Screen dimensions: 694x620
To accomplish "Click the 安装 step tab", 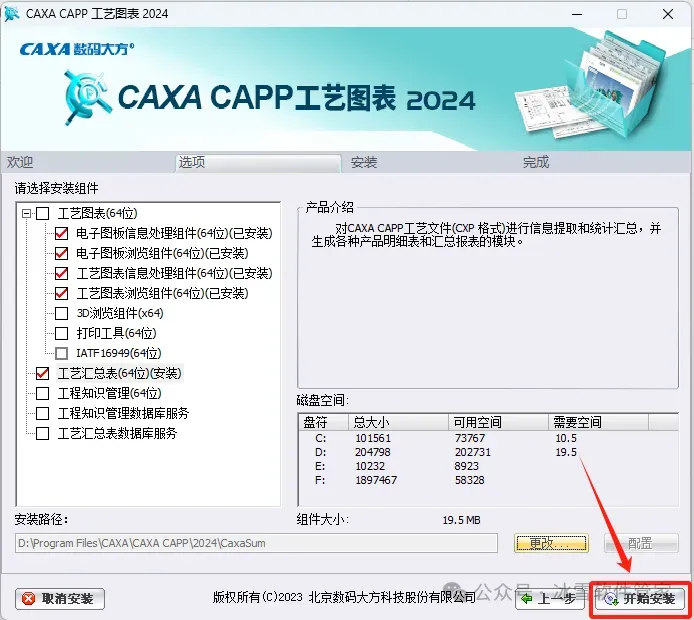I will tap(364, 162).
